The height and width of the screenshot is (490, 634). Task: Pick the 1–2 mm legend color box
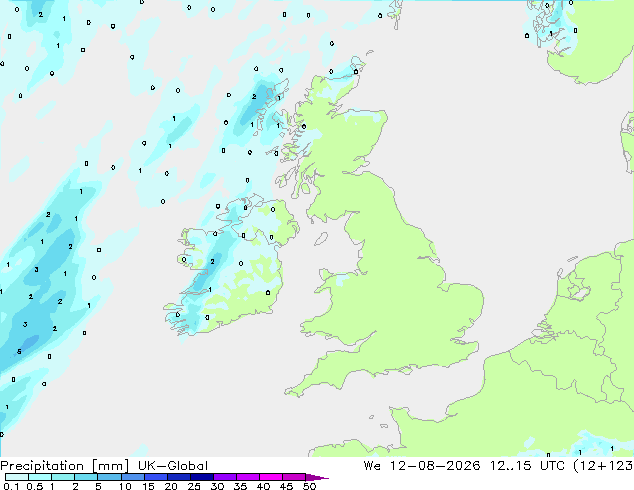[x=63, y=477]
